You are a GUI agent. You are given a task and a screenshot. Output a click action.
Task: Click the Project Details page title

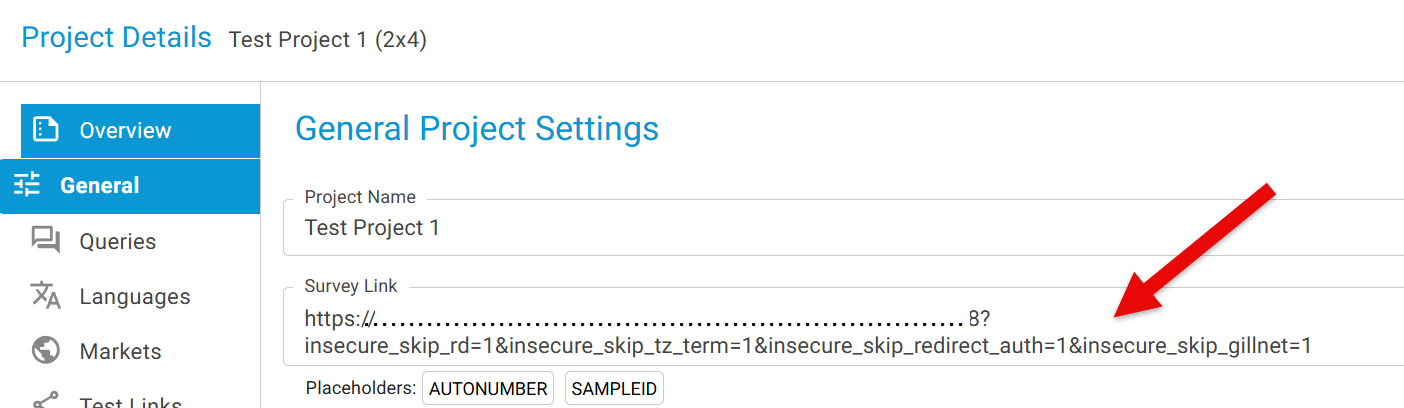click(x=116, y=38)
